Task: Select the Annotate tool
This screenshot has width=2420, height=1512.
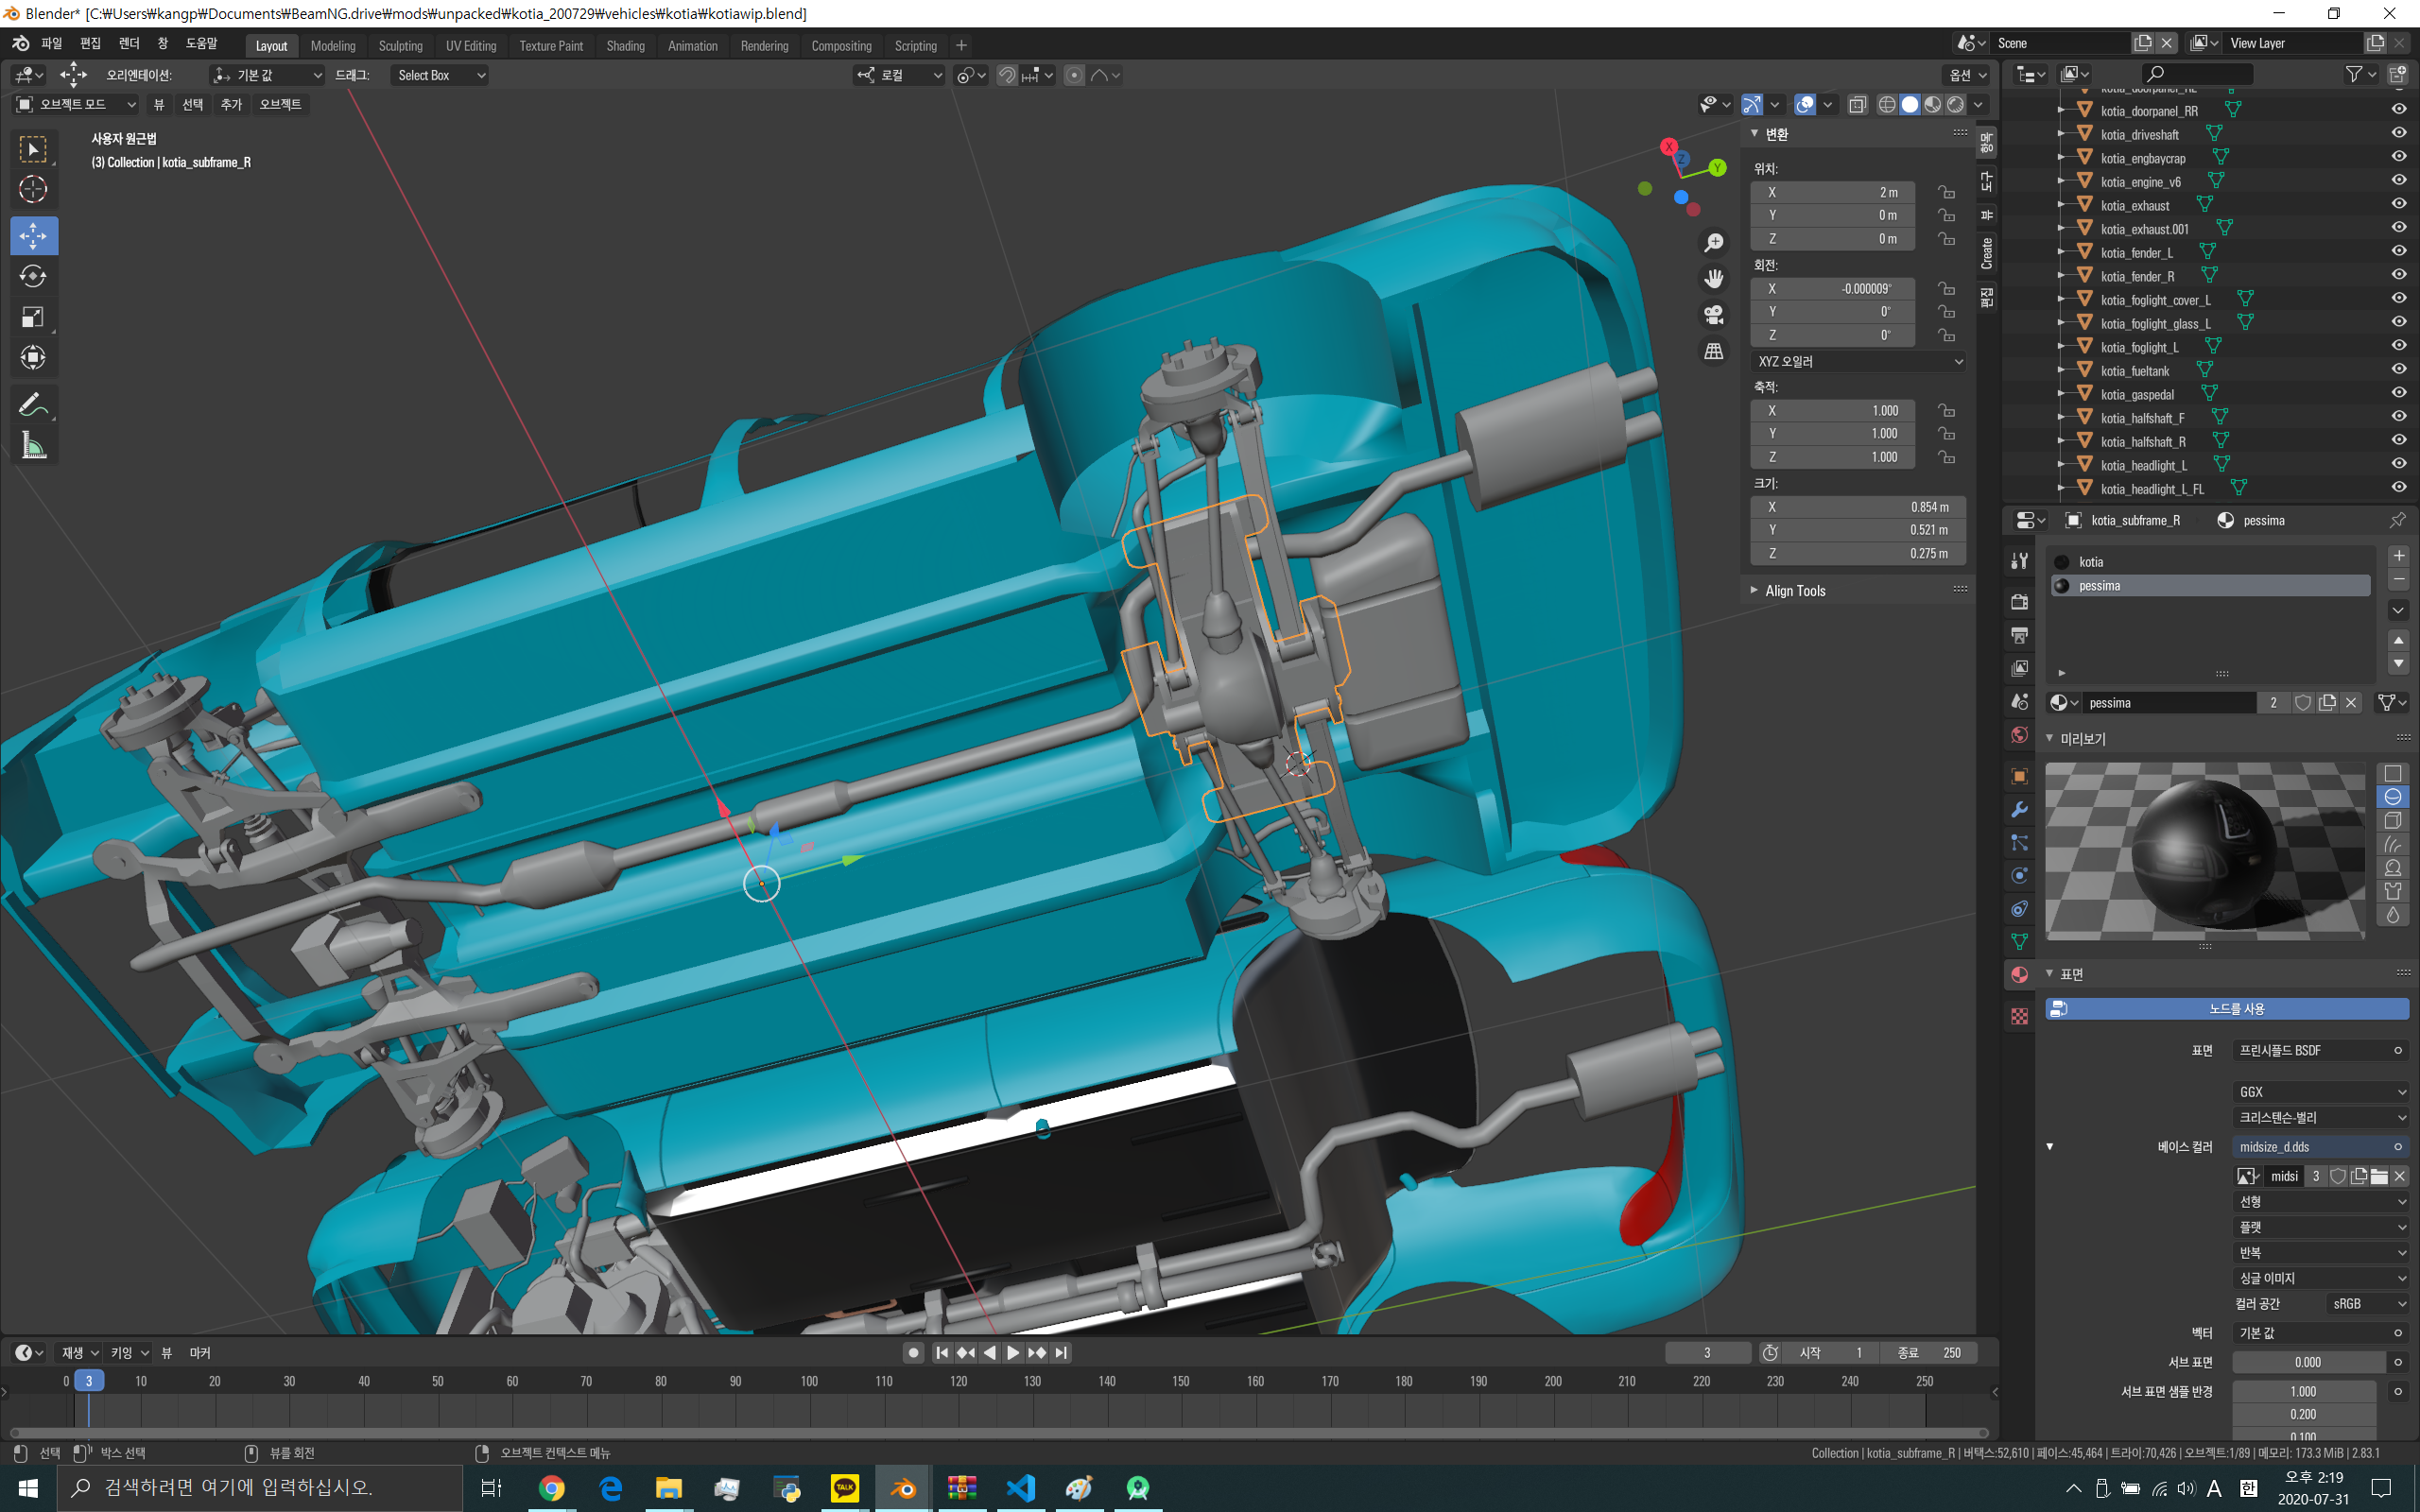Action: pyautogui.click(x=33, y=405)
